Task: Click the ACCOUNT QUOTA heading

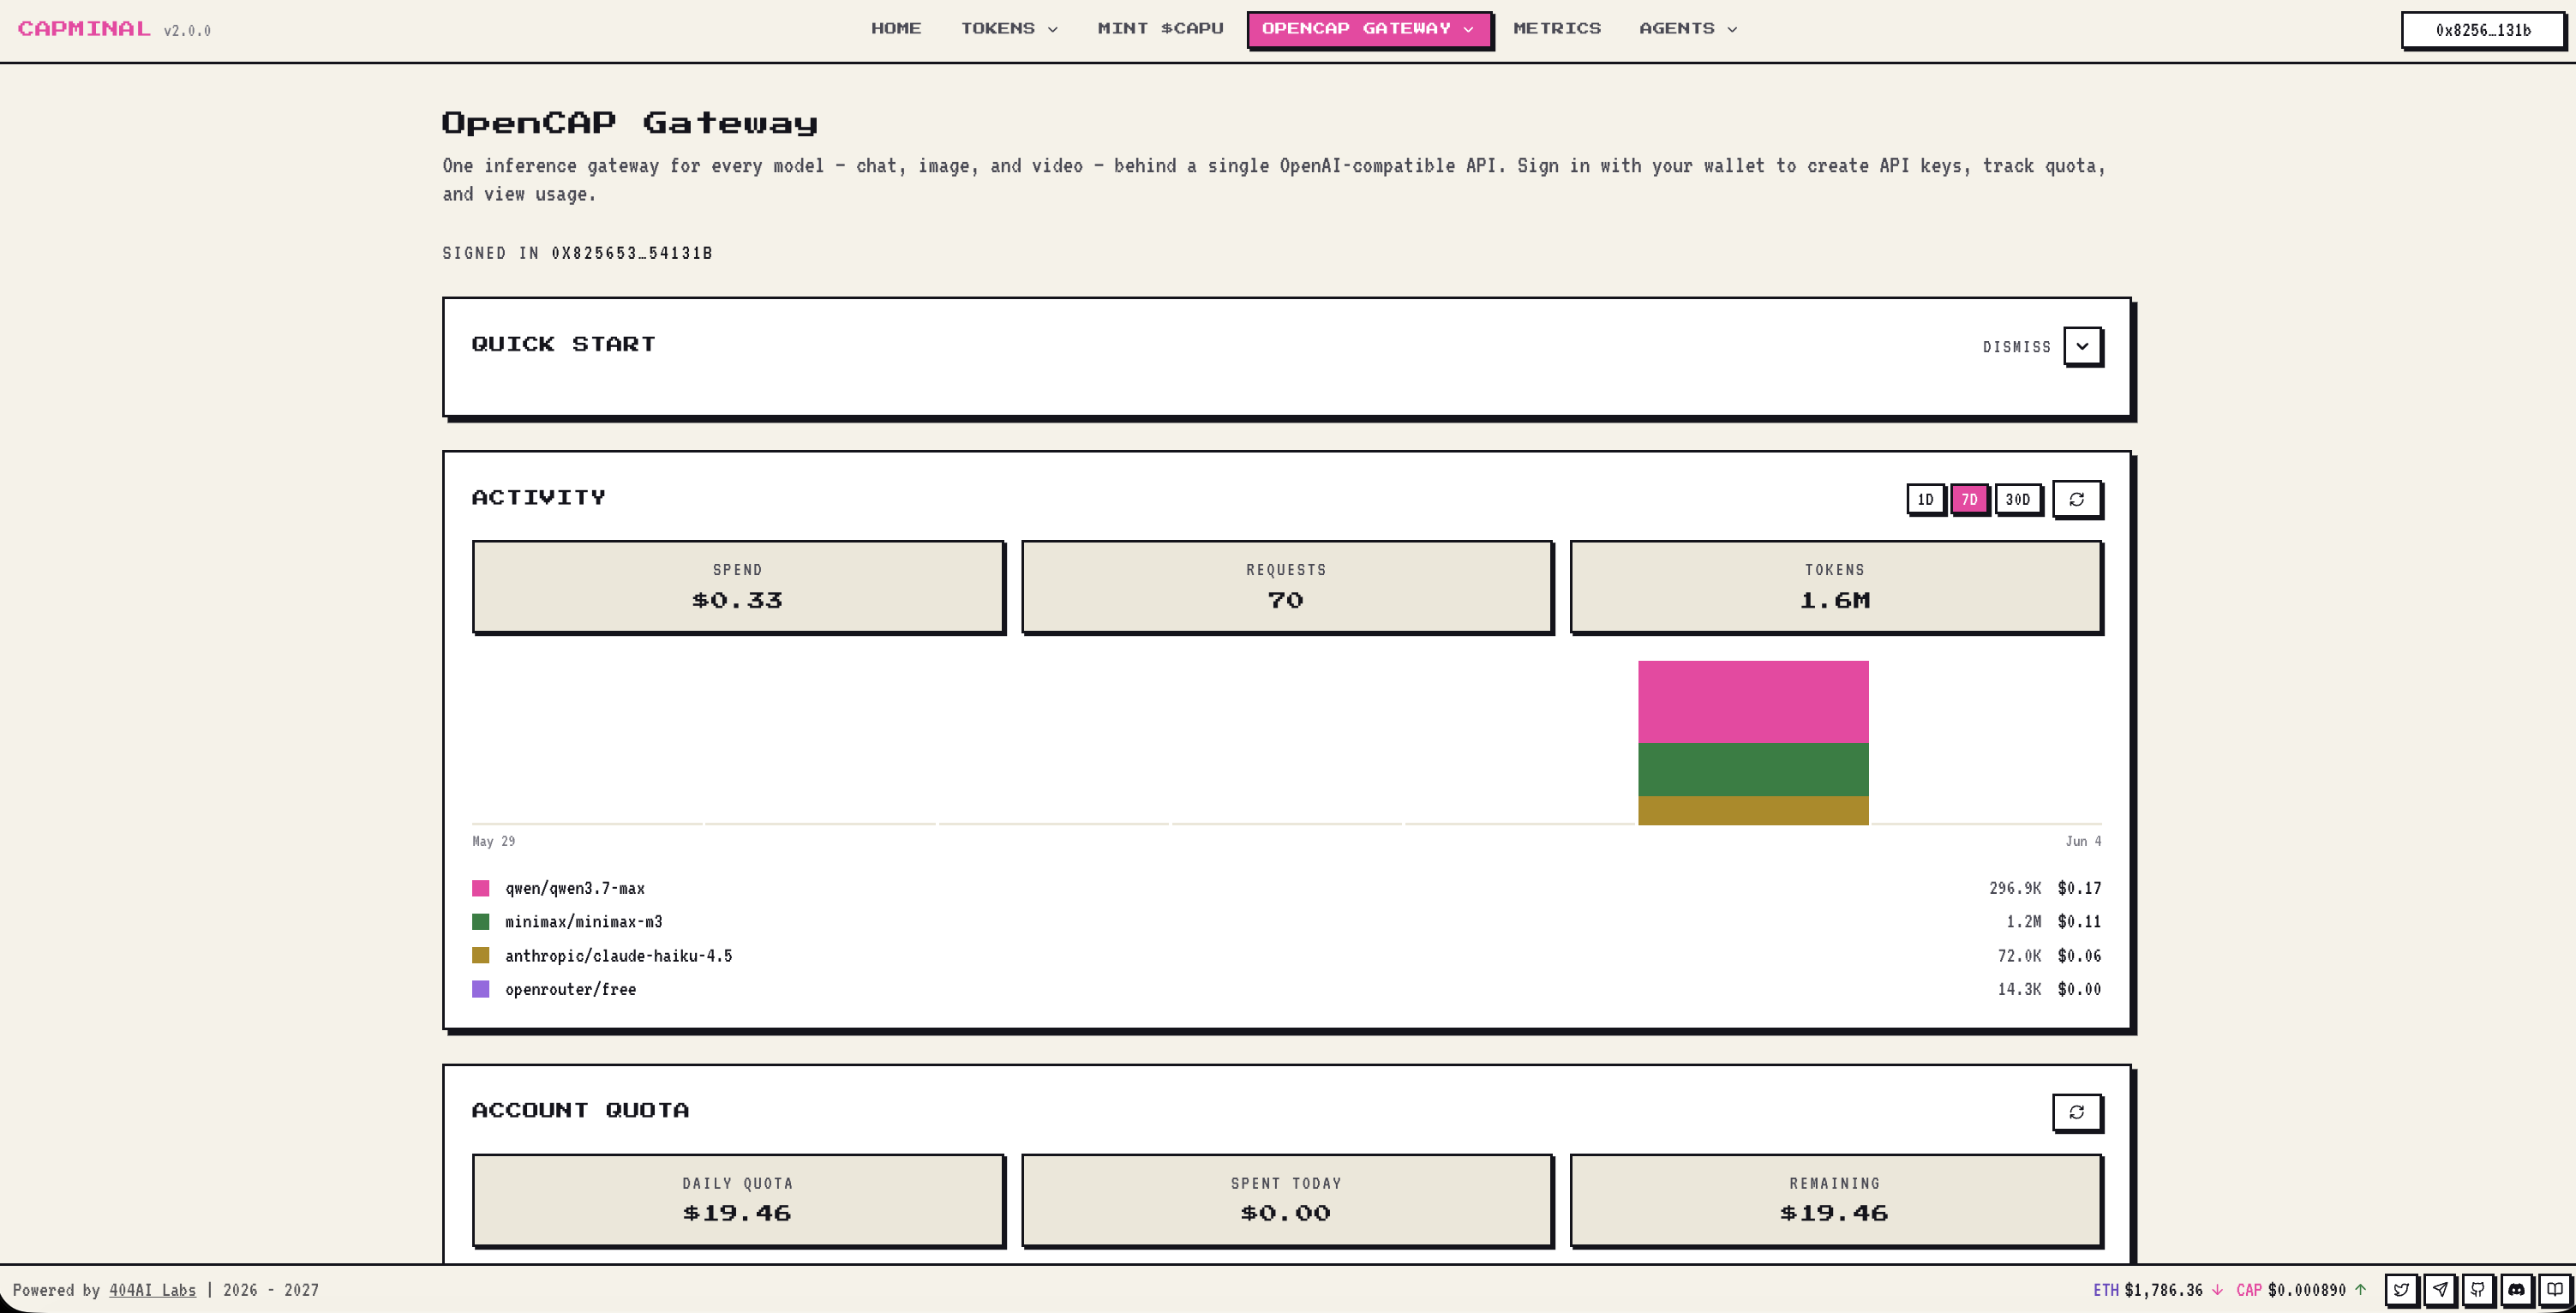Action: (580, 1110)
